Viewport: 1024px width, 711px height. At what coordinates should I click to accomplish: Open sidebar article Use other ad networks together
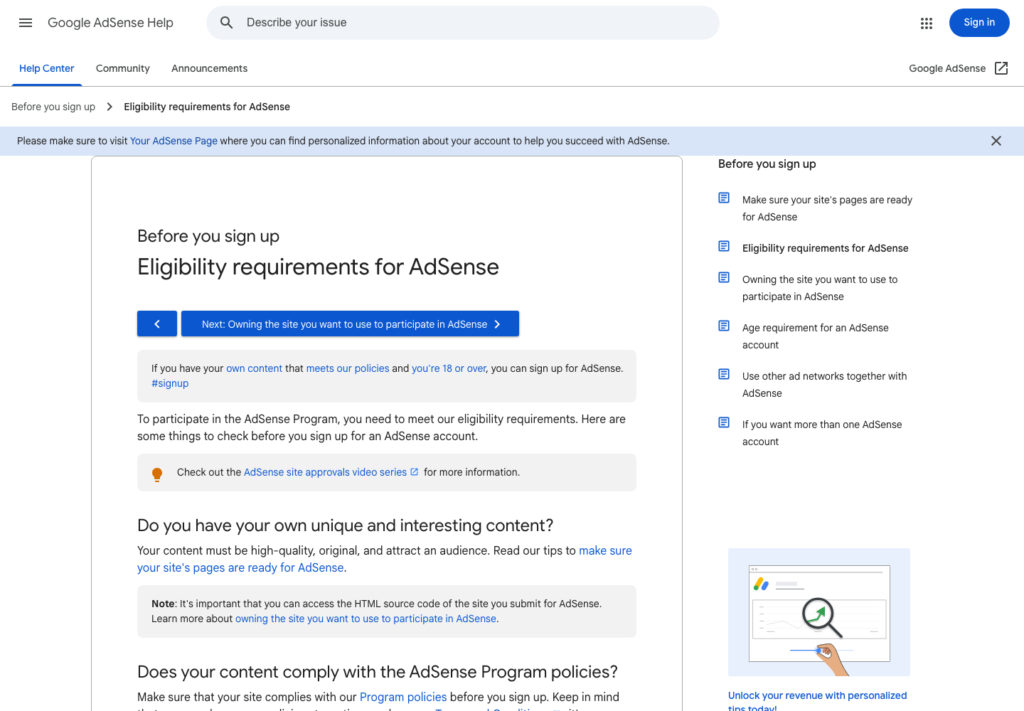coord(824,385)
